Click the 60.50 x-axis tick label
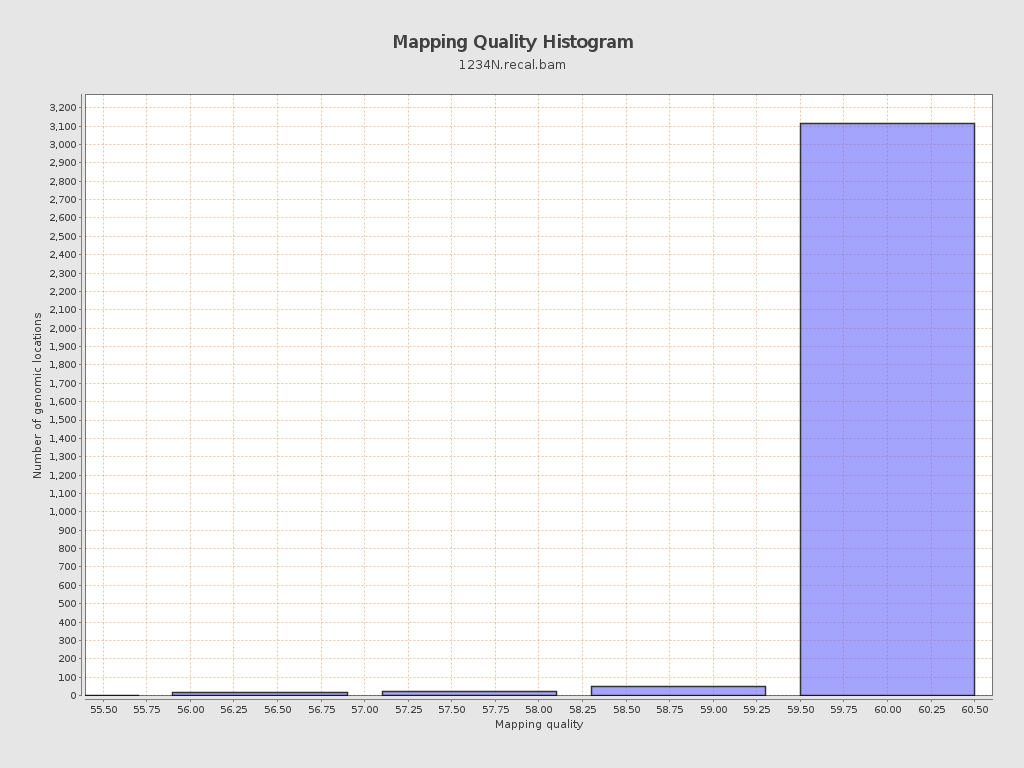The height and width of the screenshot is (768, 1024). tap(974, 709)
